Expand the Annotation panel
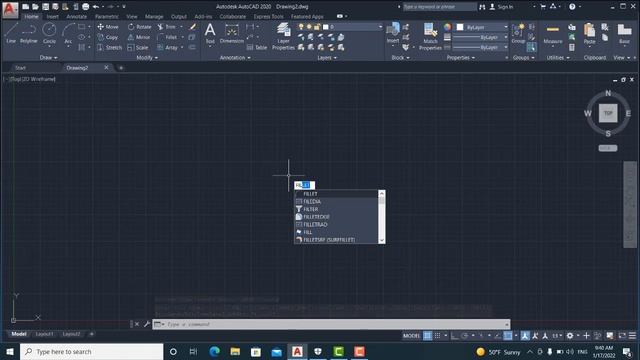This screenshot has height=360, width=640. pos(235,58)
